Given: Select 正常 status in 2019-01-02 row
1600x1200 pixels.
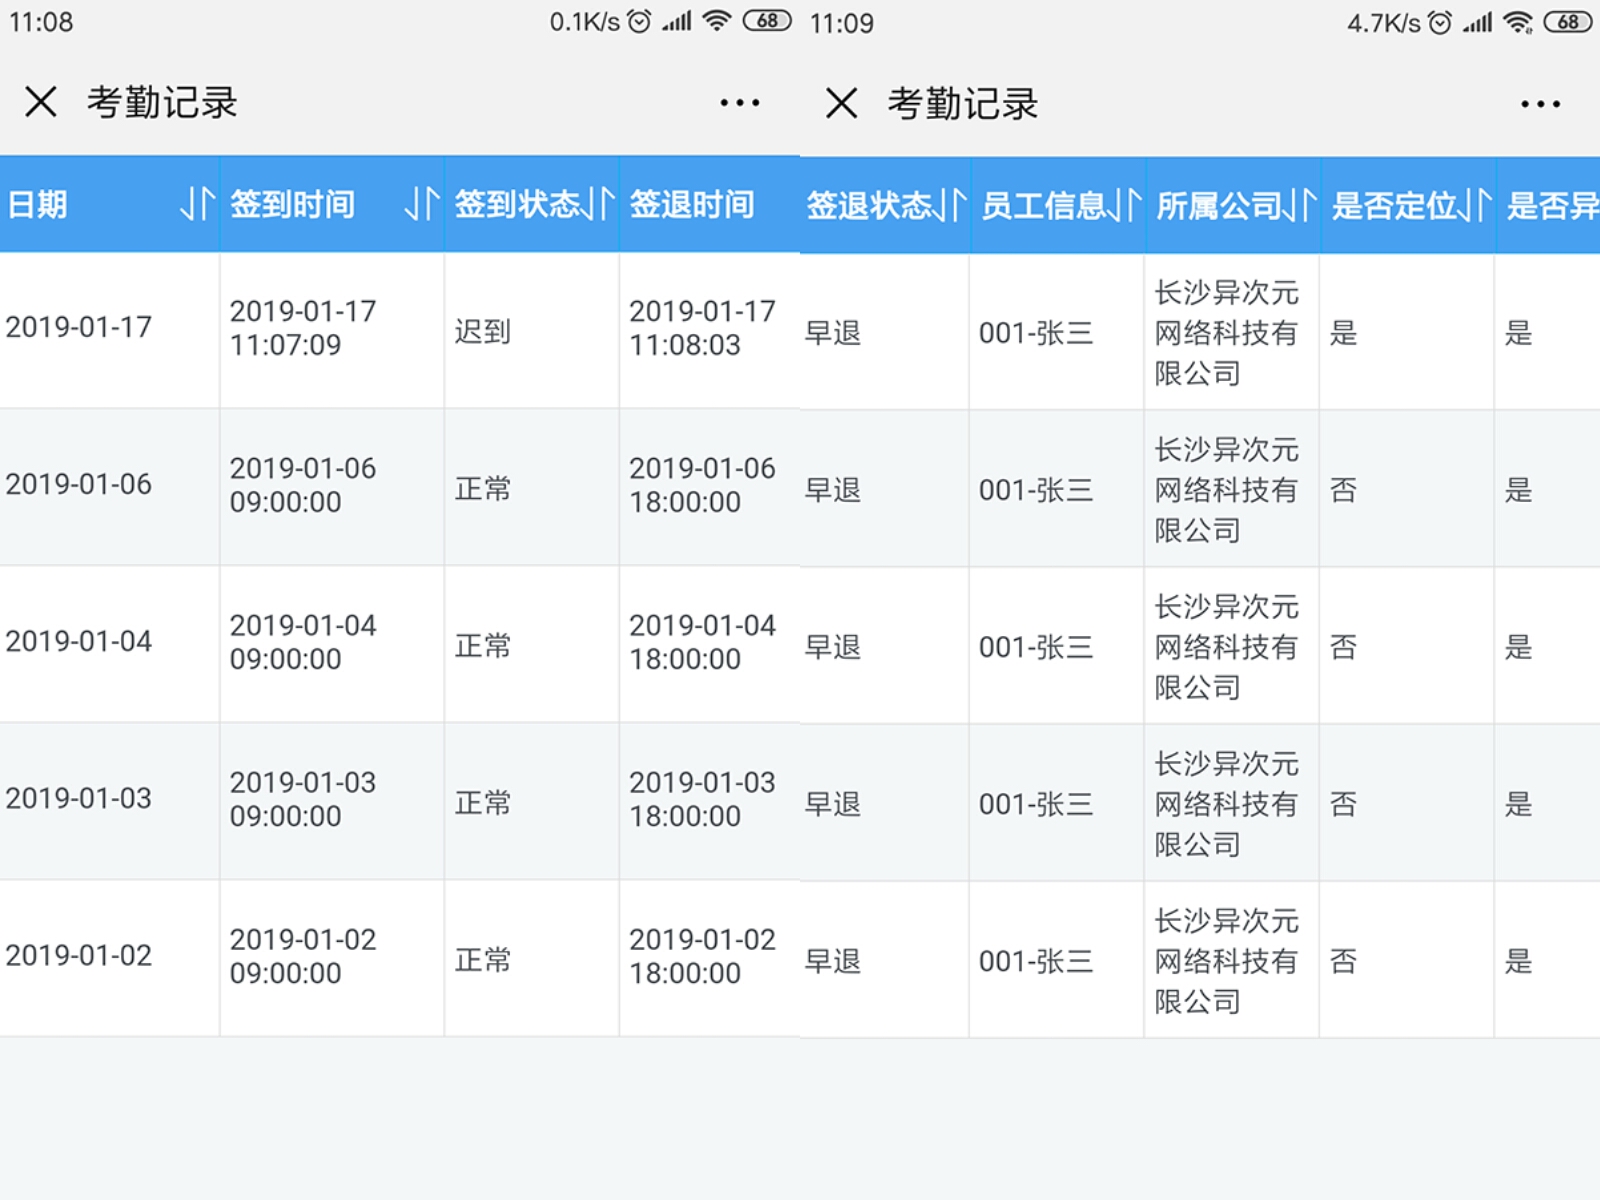Looking at the screenshot, I should [x=483, y=959].
